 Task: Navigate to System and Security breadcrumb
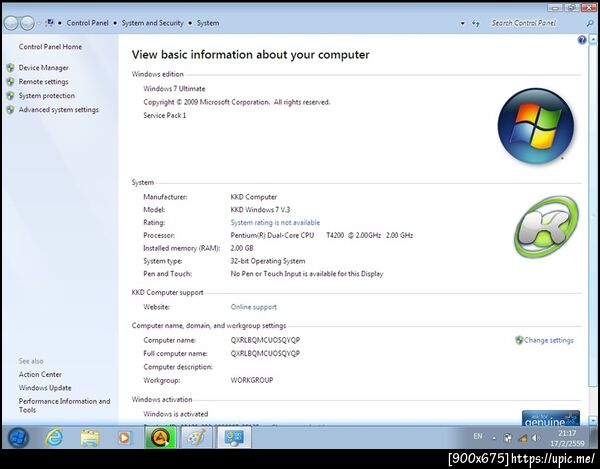click(152, 23)
